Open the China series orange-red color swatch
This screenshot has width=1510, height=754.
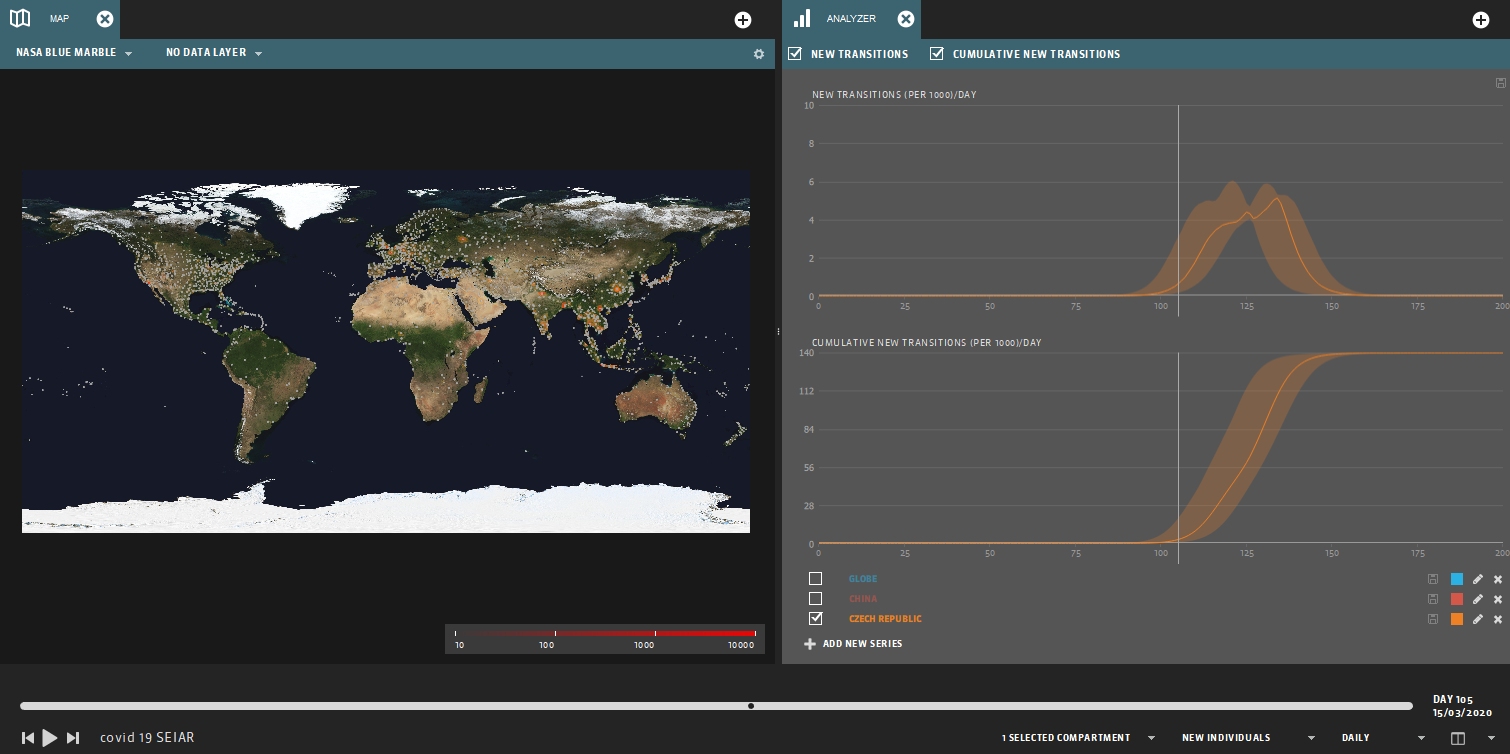[x=1456, y=599]
